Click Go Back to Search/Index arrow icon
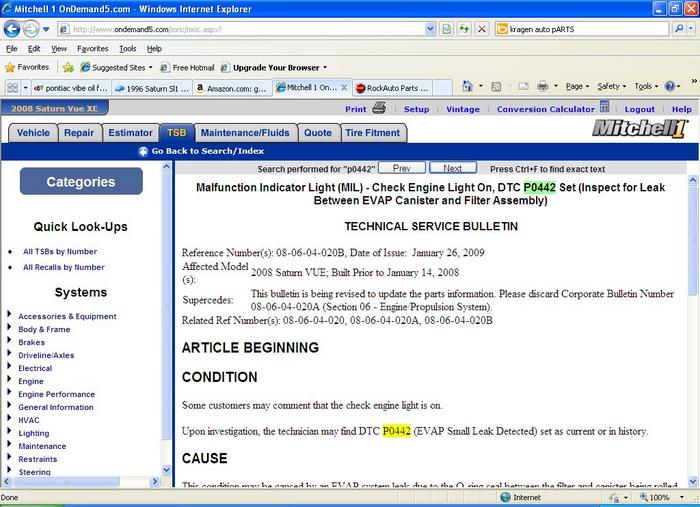The width and height of the screenshot is (700, 507). (143, 152)
